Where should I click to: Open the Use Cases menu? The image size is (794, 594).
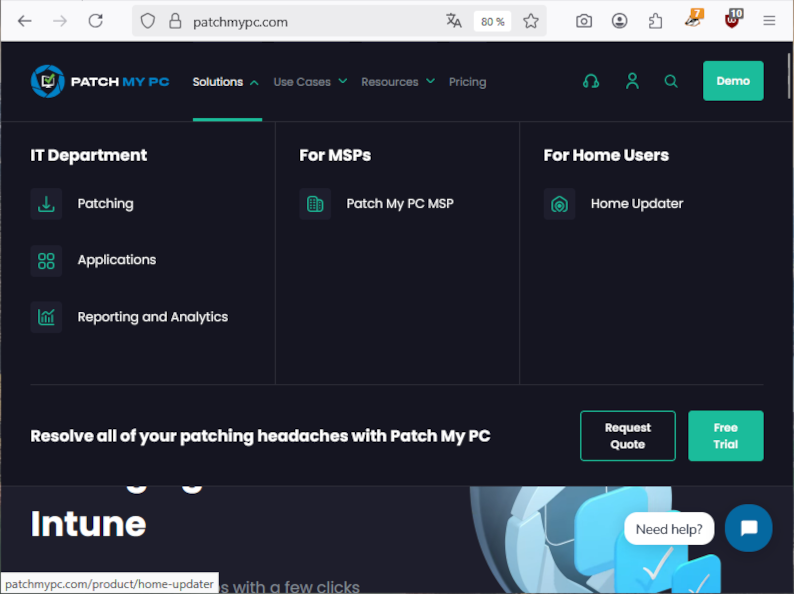pos(302,82)
